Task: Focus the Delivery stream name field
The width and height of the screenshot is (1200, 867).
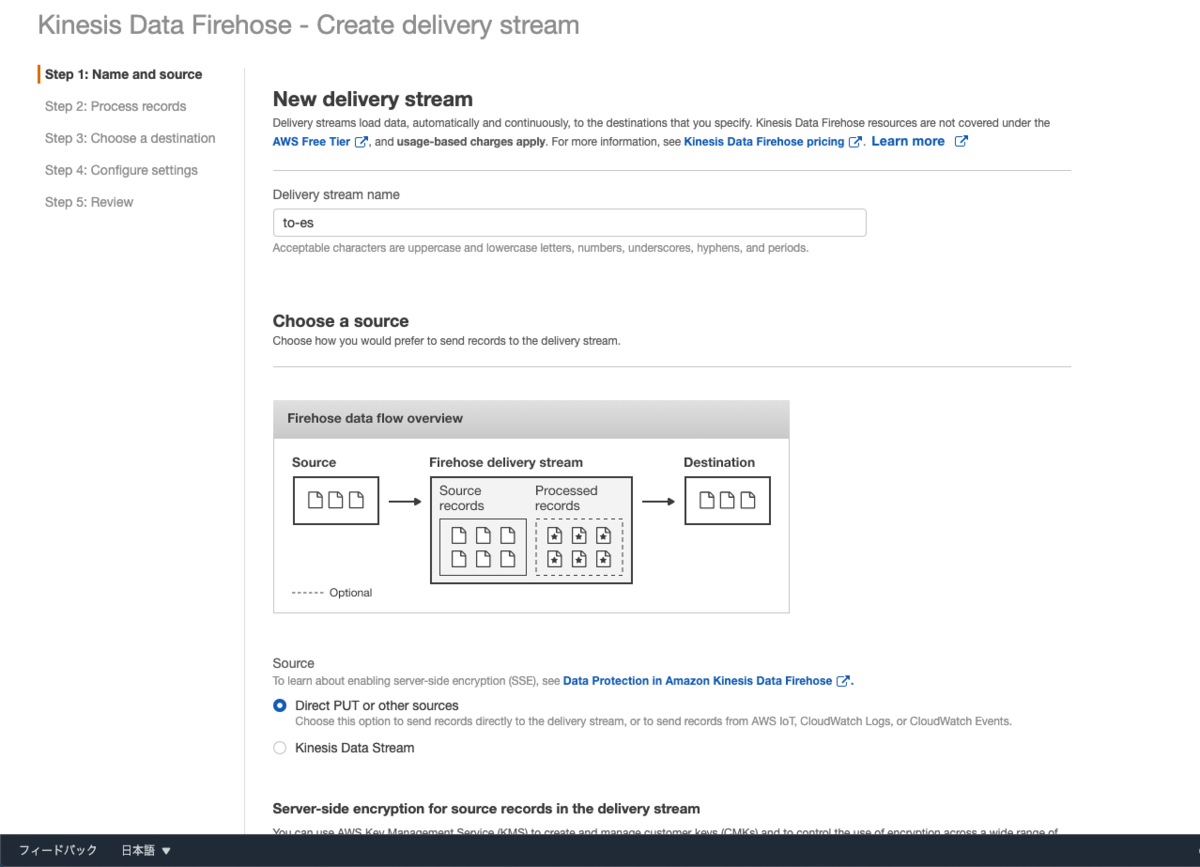Action: click(569, 223)
